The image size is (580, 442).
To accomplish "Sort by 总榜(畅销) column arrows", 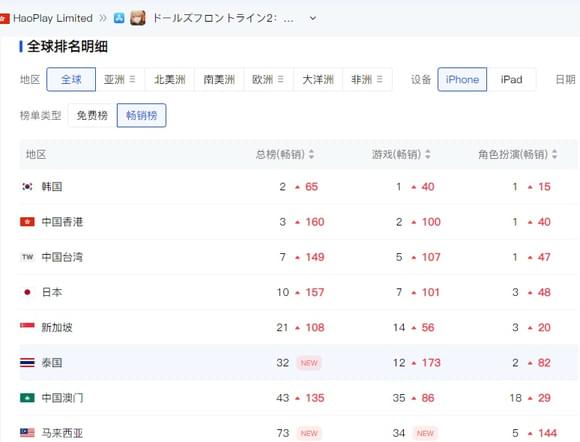I will pos(311,154).
